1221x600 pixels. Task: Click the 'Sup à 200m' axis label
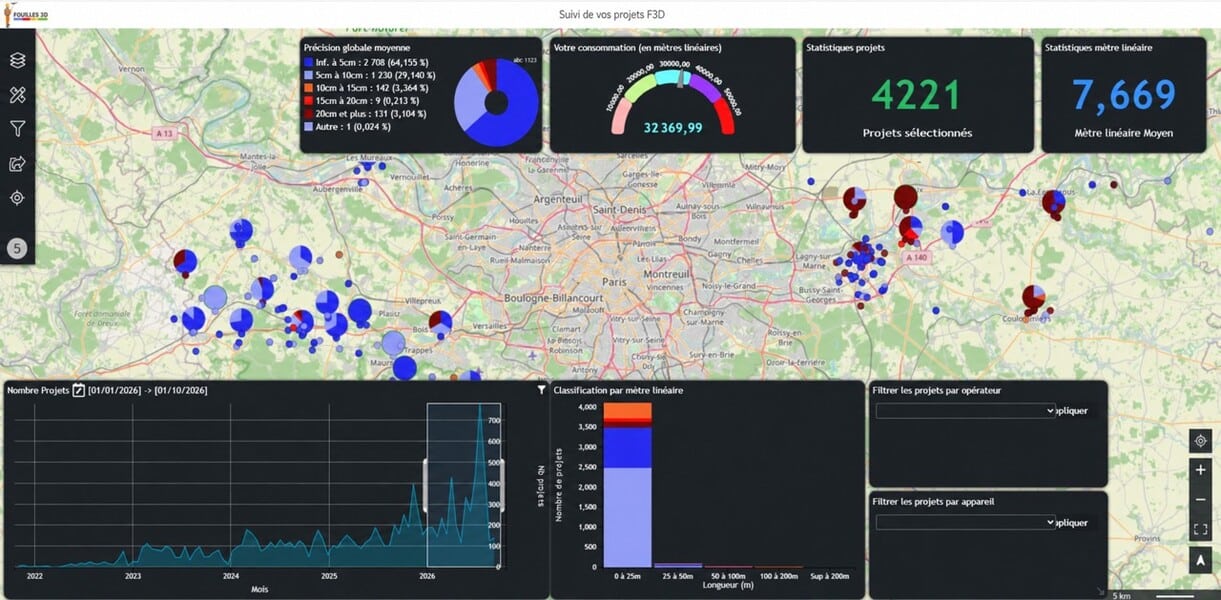828,576
